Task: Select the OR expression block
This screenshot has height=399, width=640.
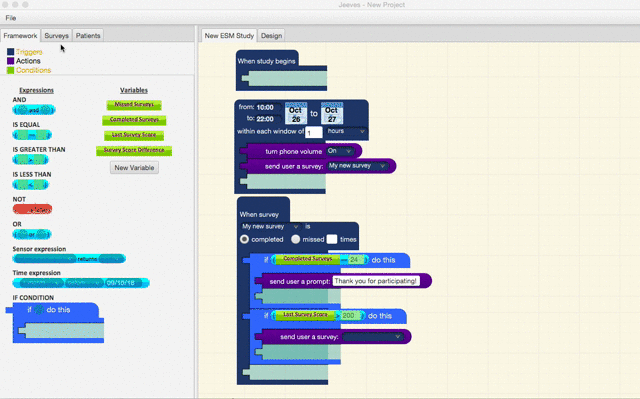Action: pyautogui.click(x=32, y=234)
